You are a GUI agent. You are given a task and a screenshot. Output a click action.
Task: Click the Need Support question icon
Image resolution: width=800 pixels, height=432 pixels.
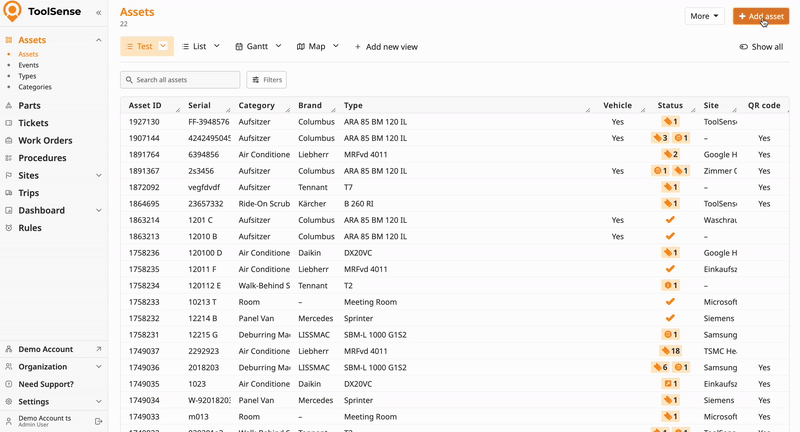coord(9,384)
